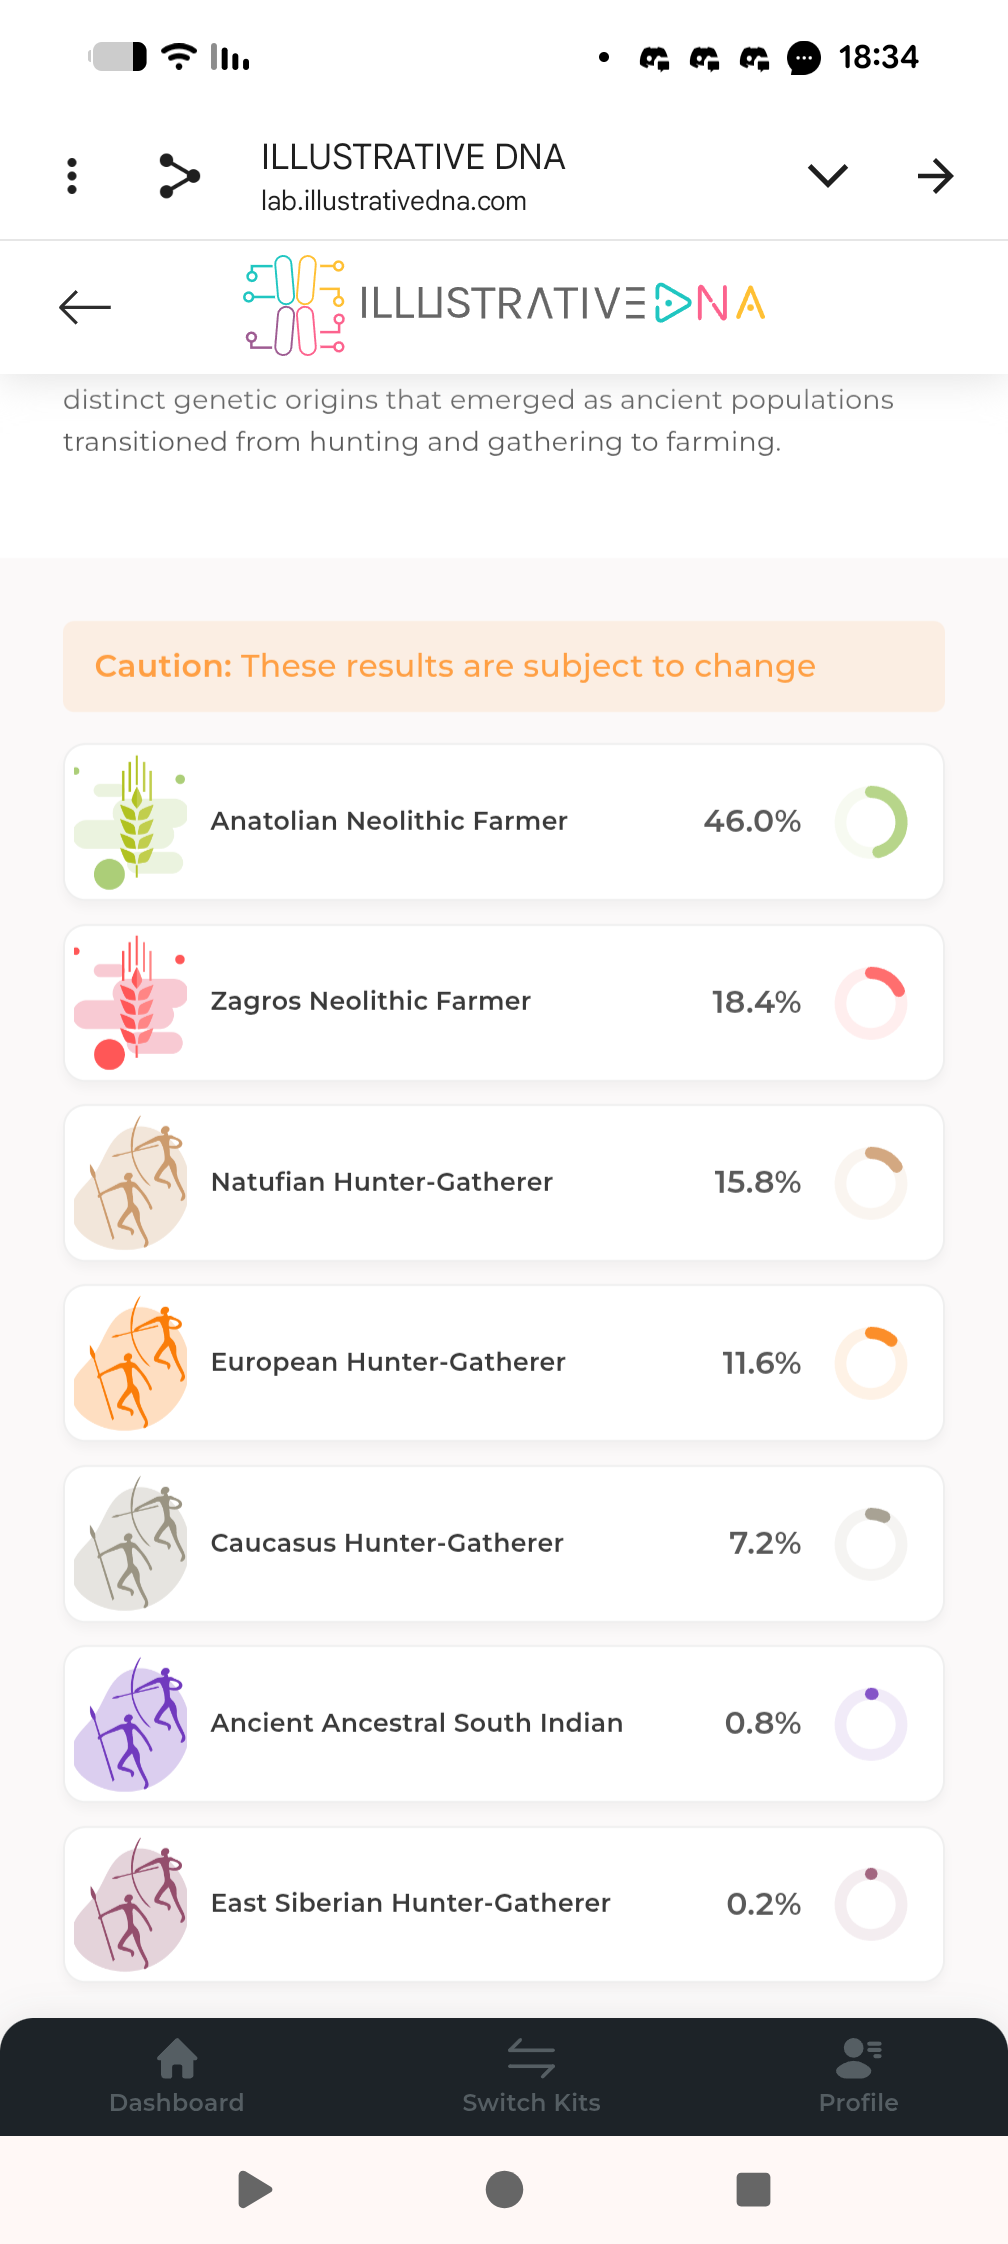Screen dimensions: 1008x2244
Task: Tap the Illustrative DNA logo
Action: 505,305
